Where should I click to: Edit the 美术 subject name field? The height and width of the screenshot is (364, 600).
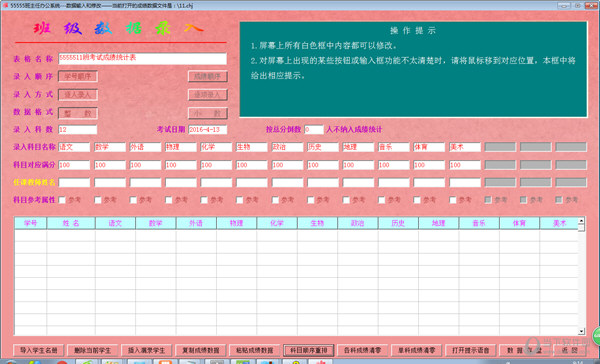click(465, 147)
